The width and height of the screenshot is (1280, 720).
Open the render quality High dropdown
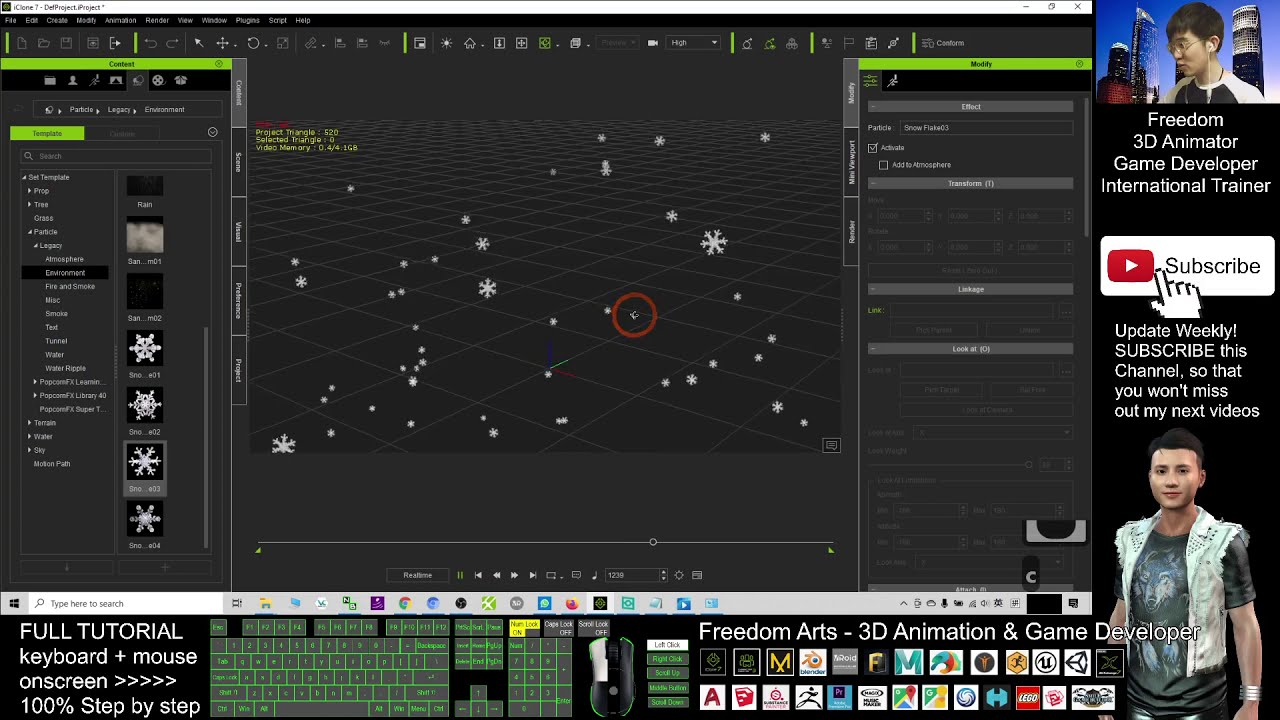694,43
